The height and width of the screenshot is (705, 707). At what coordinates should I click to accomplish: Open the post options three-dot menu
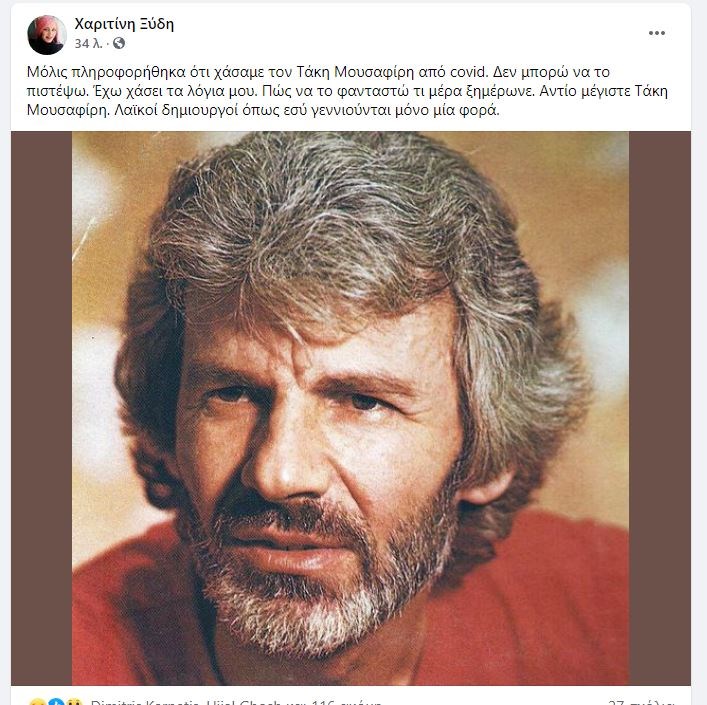656,33
